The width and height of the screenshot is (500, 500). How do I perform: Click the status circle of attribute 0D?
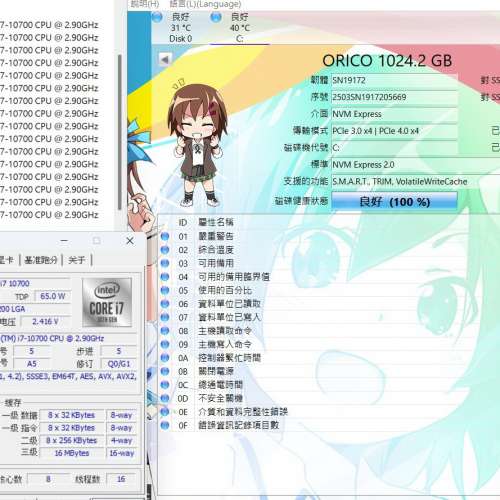(165, 398)
